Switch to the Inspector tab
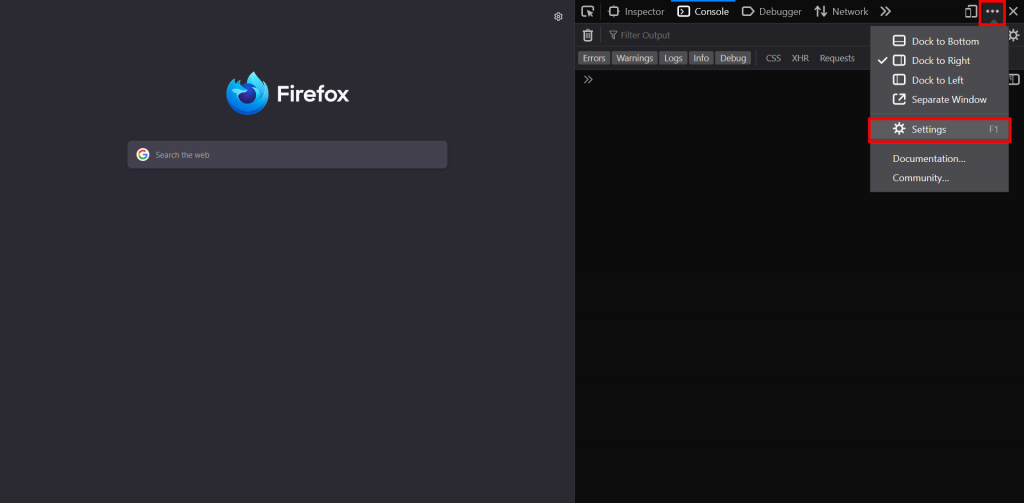Viewport: 1024px width, 503px height. [x=636, y=11]
